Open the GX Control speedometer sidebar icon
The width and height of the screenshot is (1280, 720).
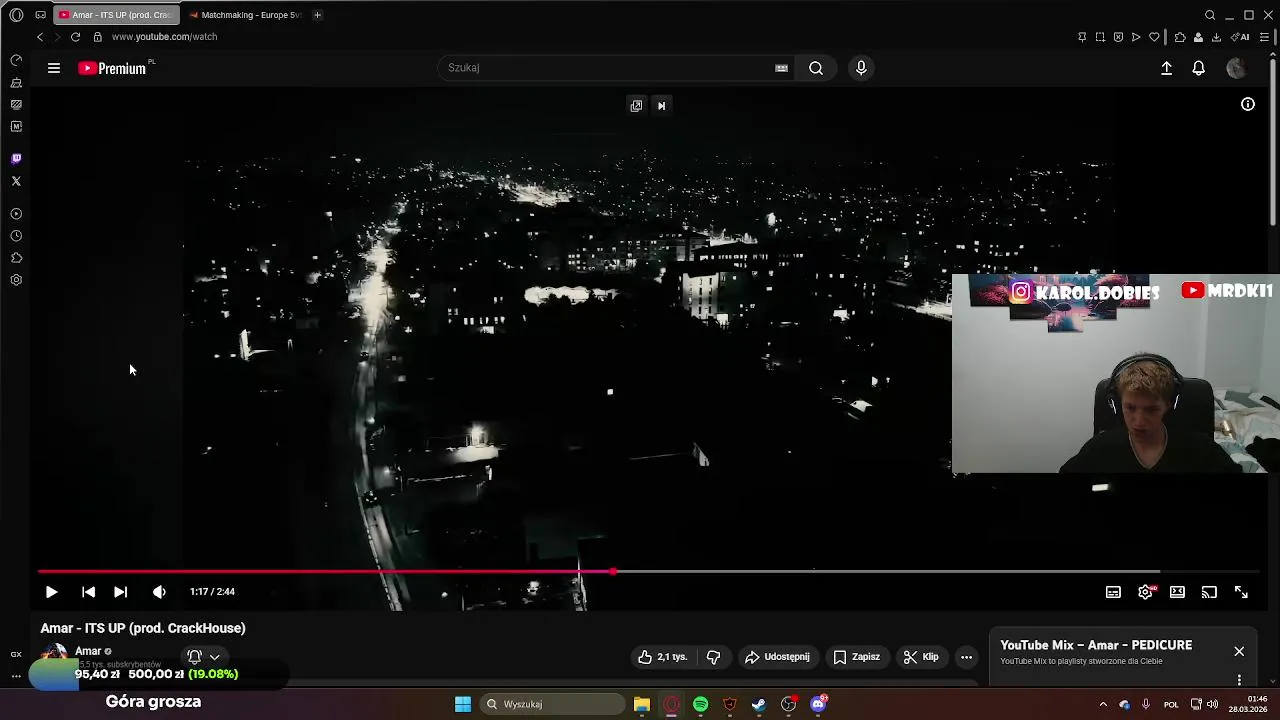[x=16, y=60]
